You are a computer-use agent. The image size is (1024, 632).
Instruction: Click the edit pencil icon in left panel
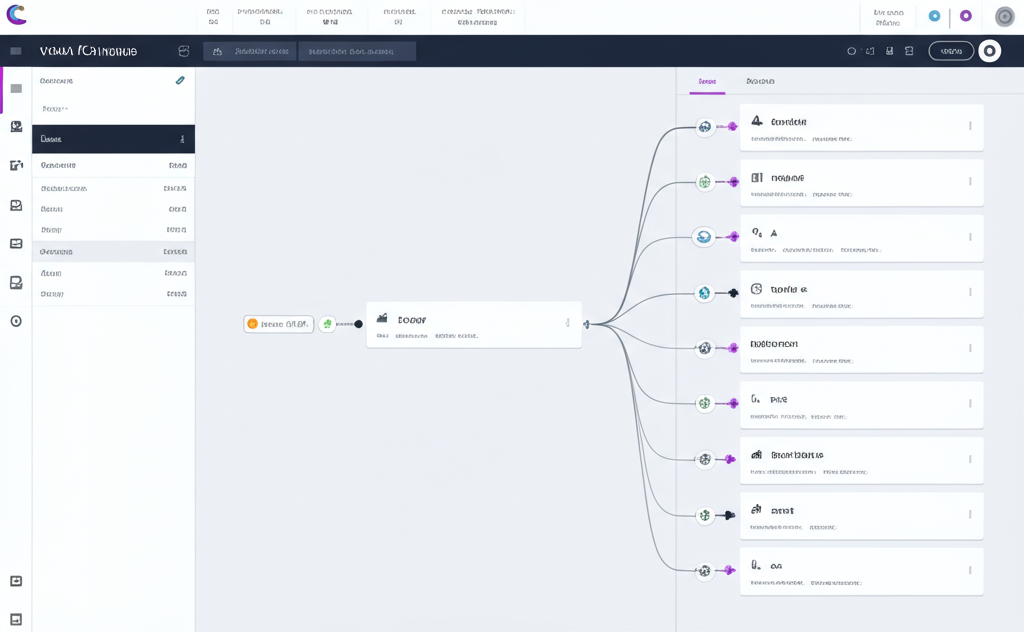180,81
